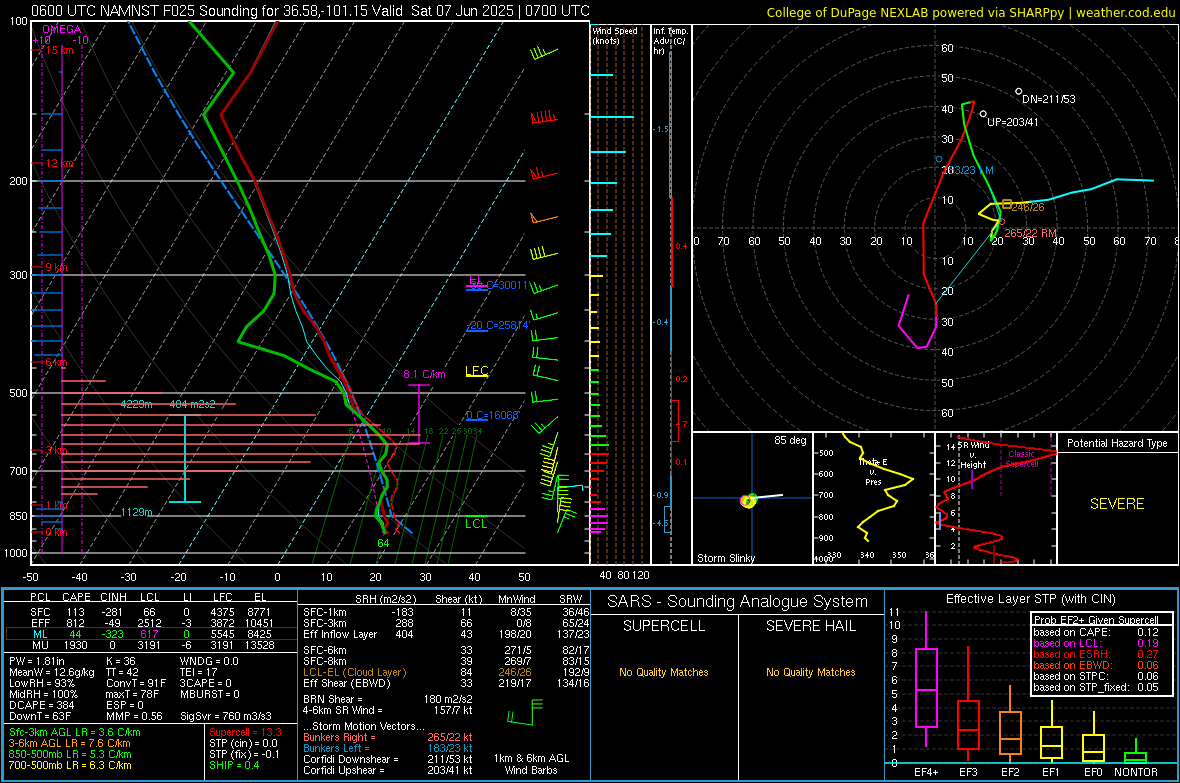This screenshot has width=1180, height=783.
Task: Click the '0 C=16068' freezing level label
Action: [493, 416]
